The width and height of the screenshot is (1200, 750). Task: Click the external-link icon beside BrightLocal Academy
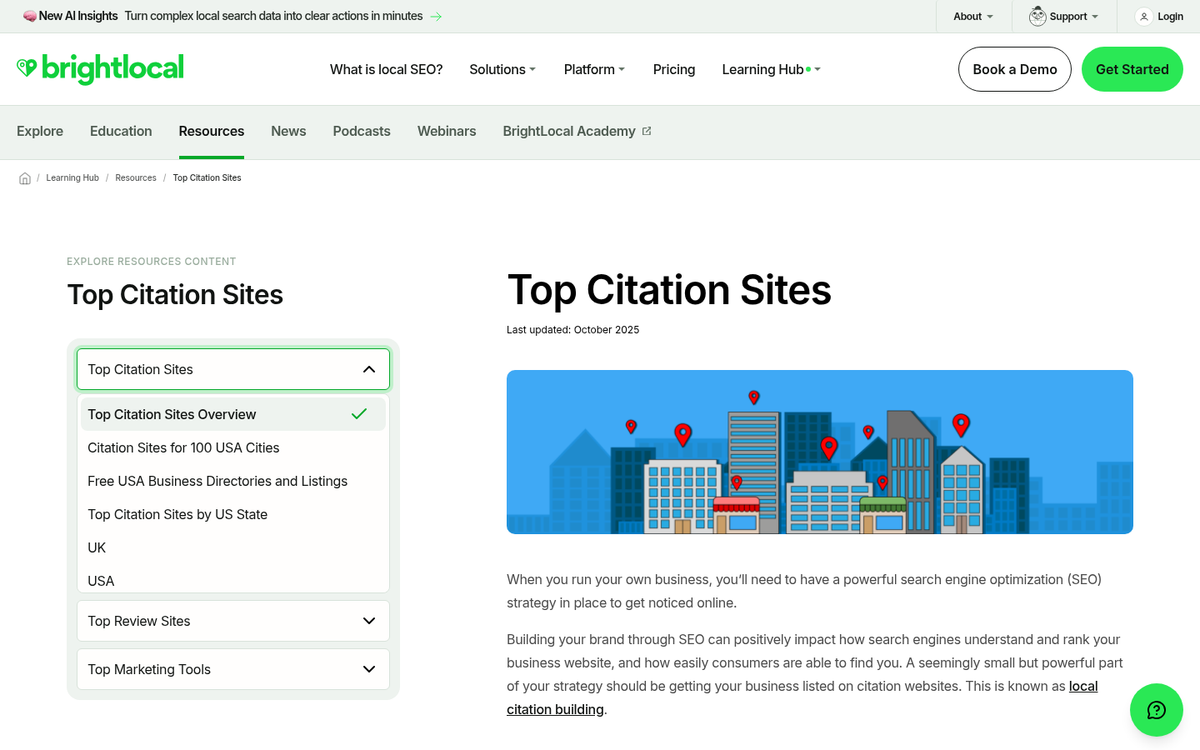point(647,130)
